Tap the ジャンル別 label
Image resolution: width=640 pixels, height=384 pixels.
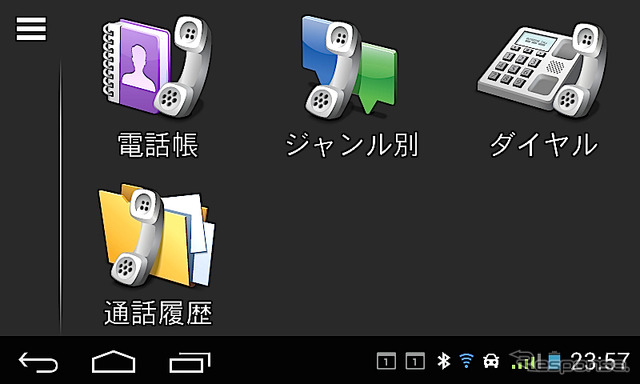point(351,145)
